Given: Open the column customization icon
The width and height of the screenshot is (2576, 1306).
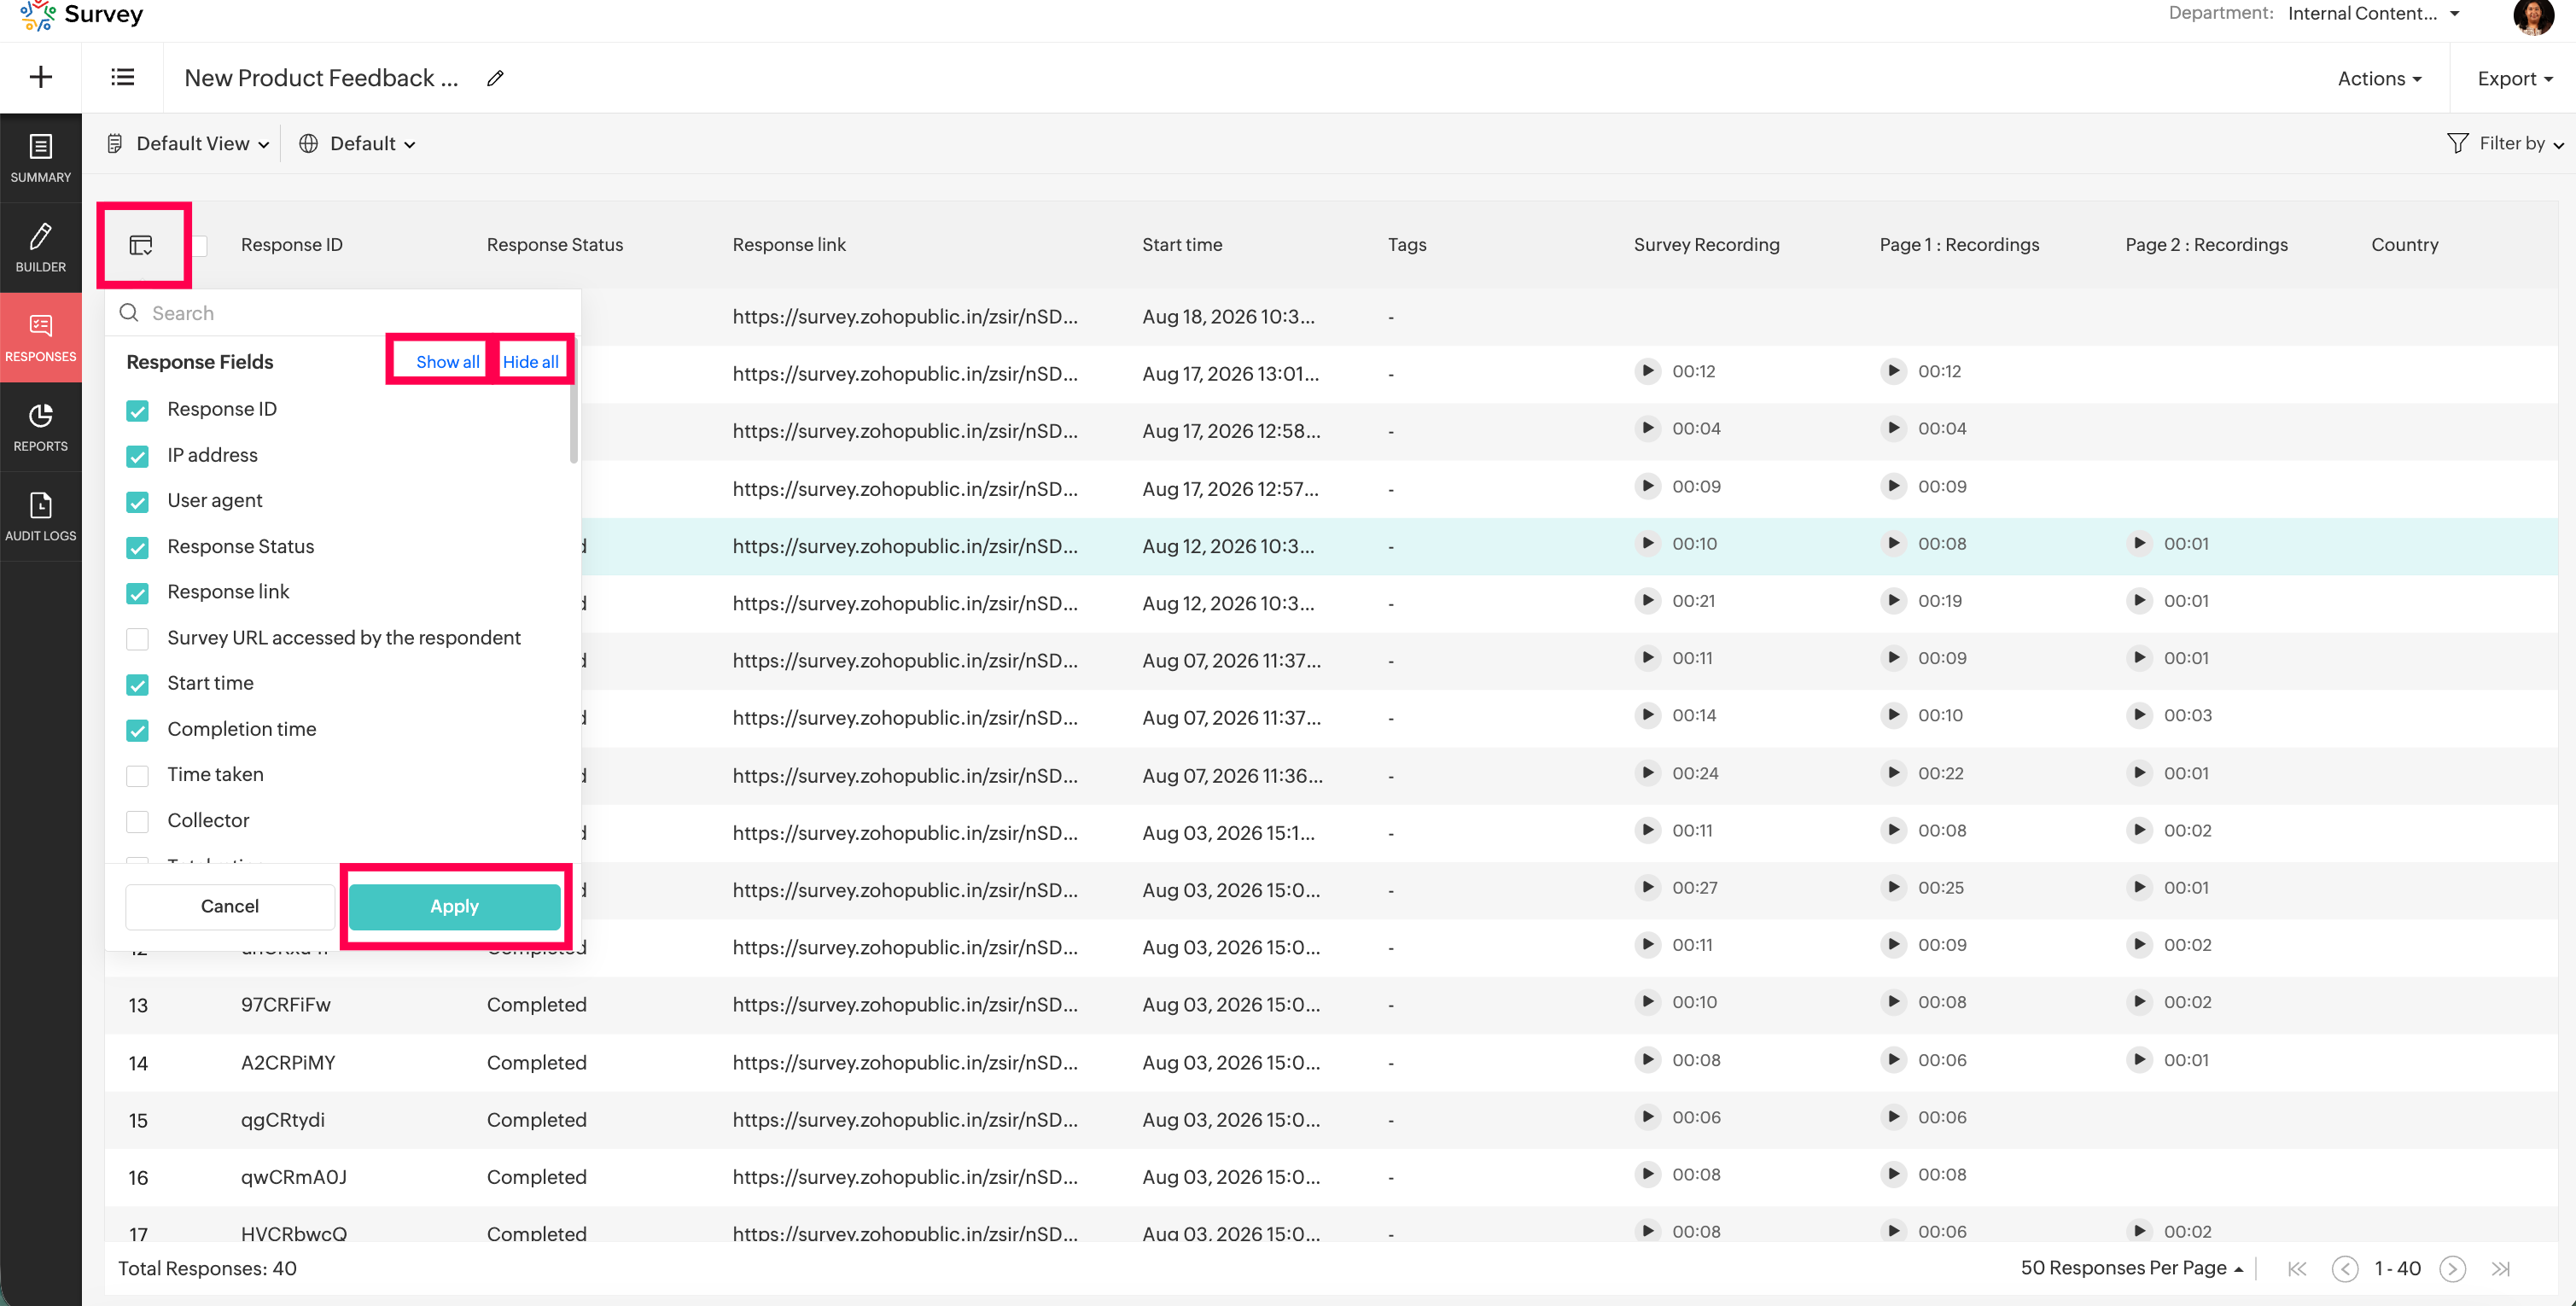Looking at the screenshot, I should click(141, 245).
